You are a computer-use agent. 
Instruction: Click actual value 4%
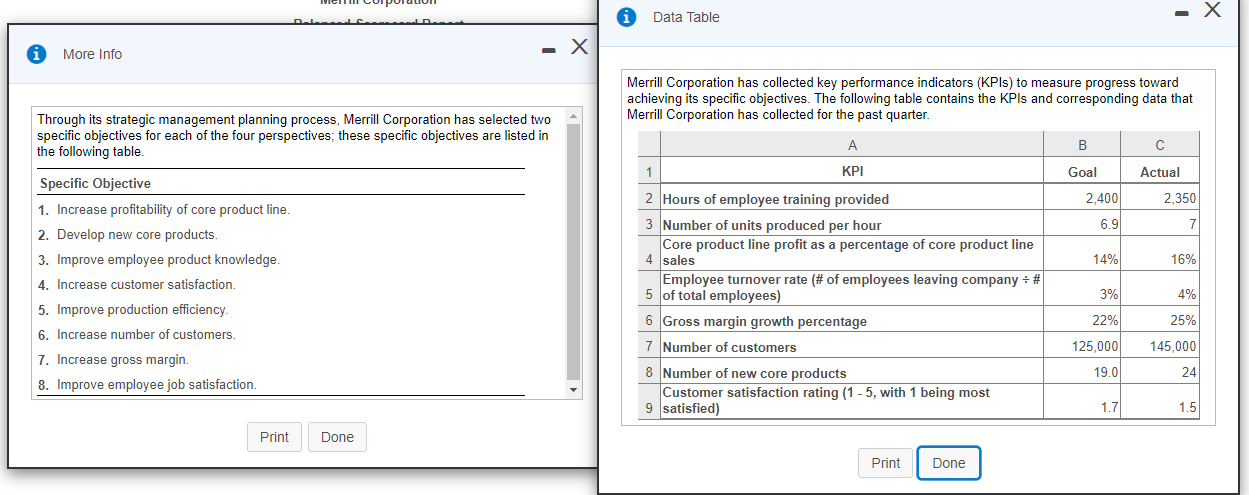click(x=1188, y=295)
